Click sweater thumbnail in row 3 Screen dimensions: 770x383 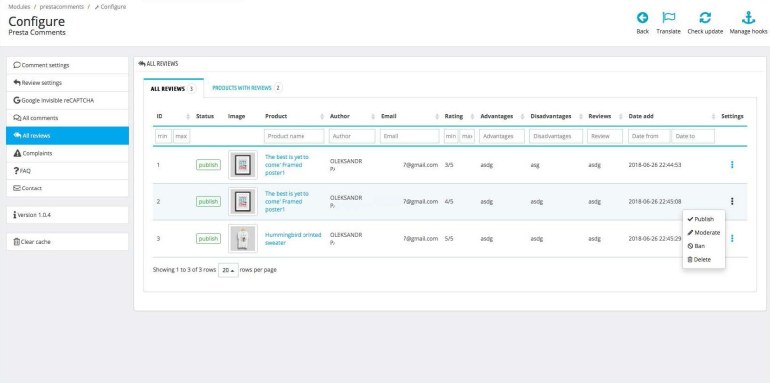point(243,239)
